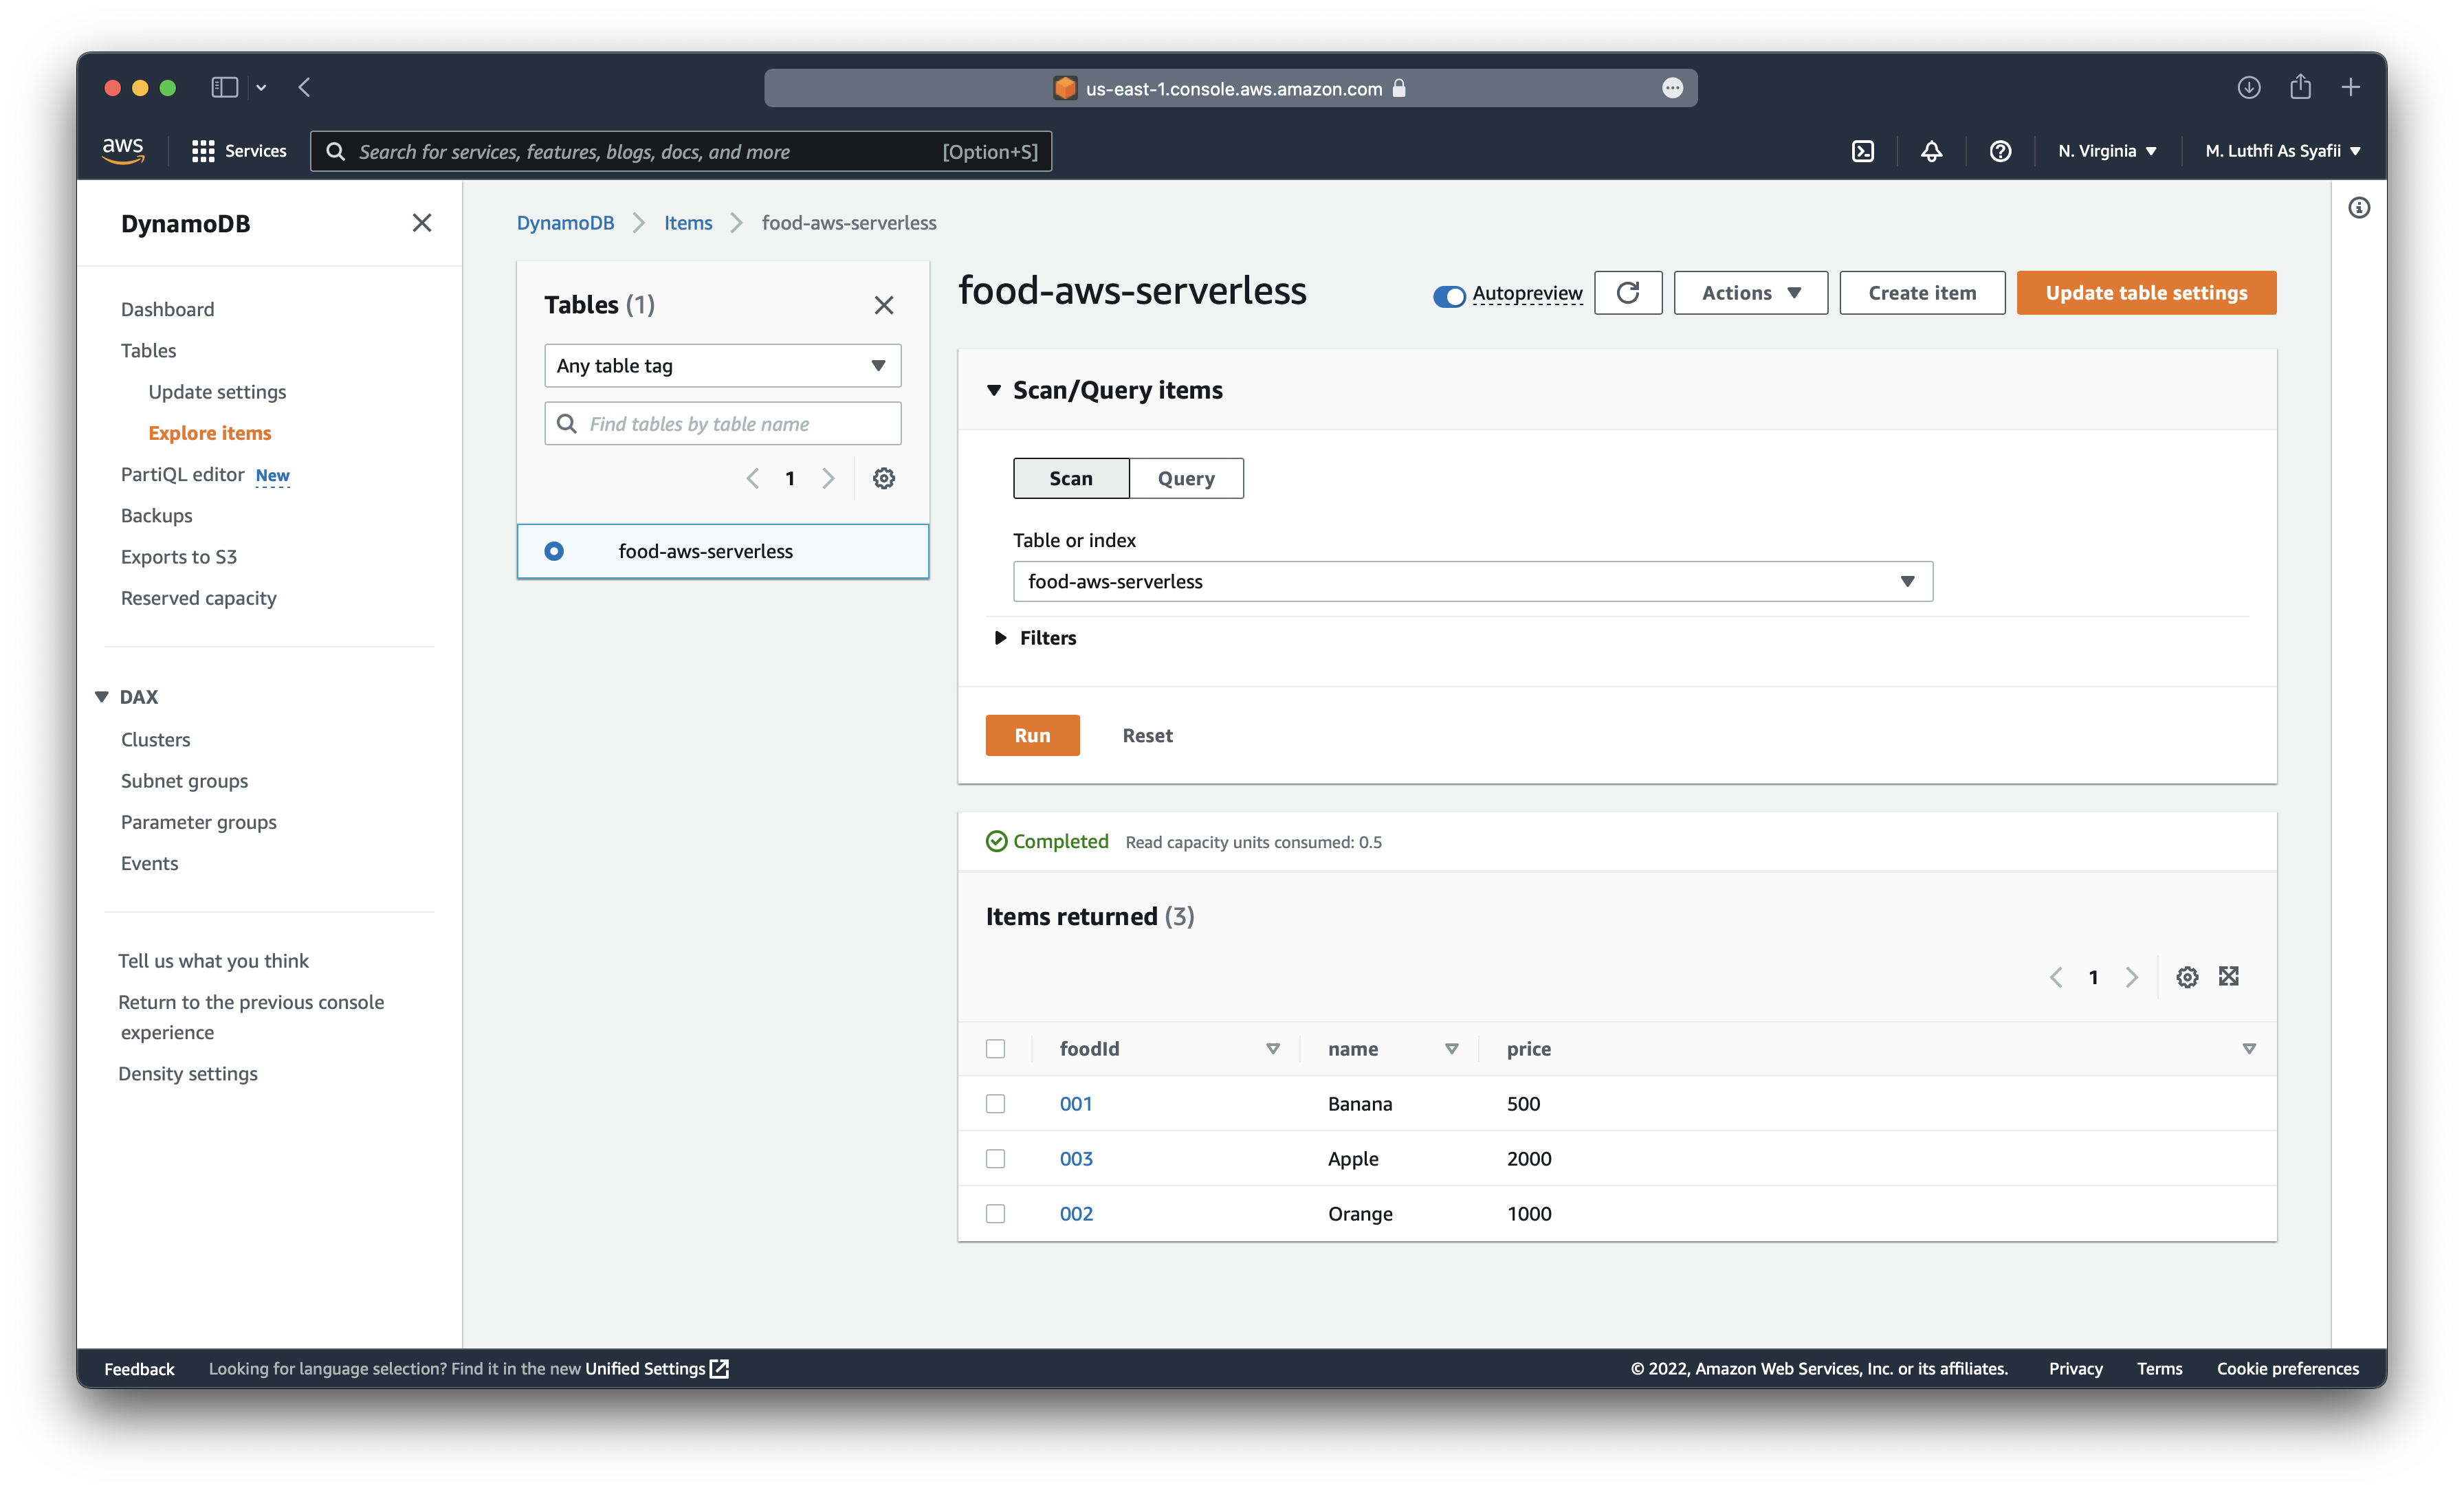This screenshot has width=2464, height=1490.
Task: Click the Safari back arrow
Action: click(304, 87)
